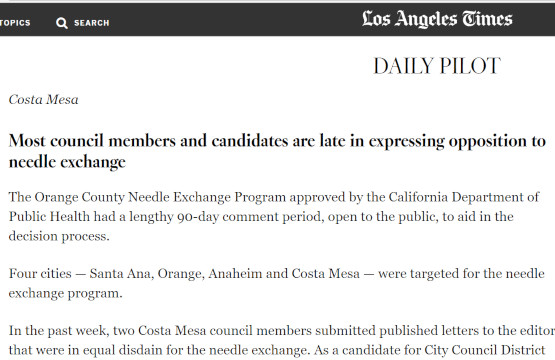Click 'exchange program.' ending second paragraph
The height and width of the screenshot is (360, 555).
click(65, 293)
